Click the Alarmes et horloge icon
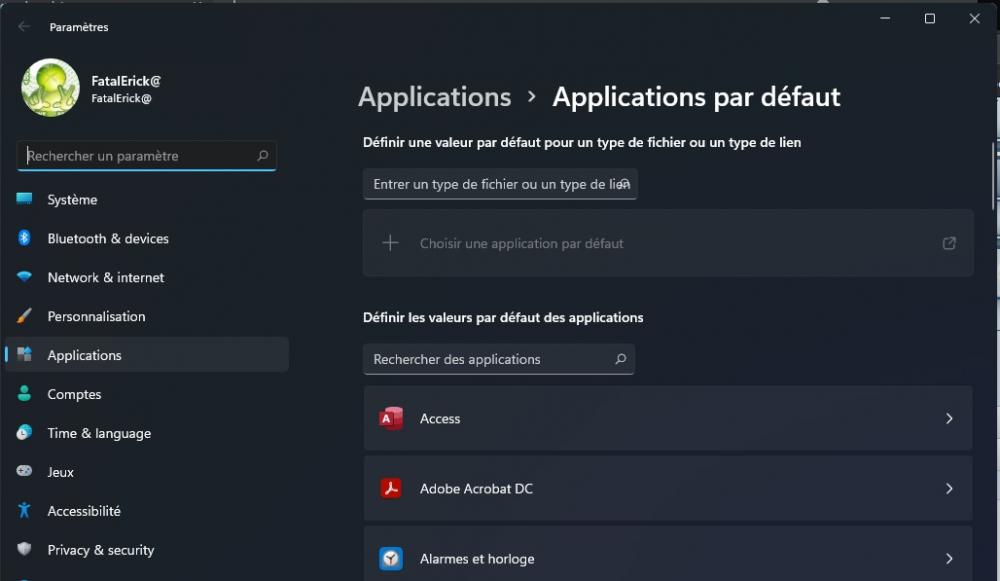Screen dimensions: 1000x581 click(x=392, y=558)
